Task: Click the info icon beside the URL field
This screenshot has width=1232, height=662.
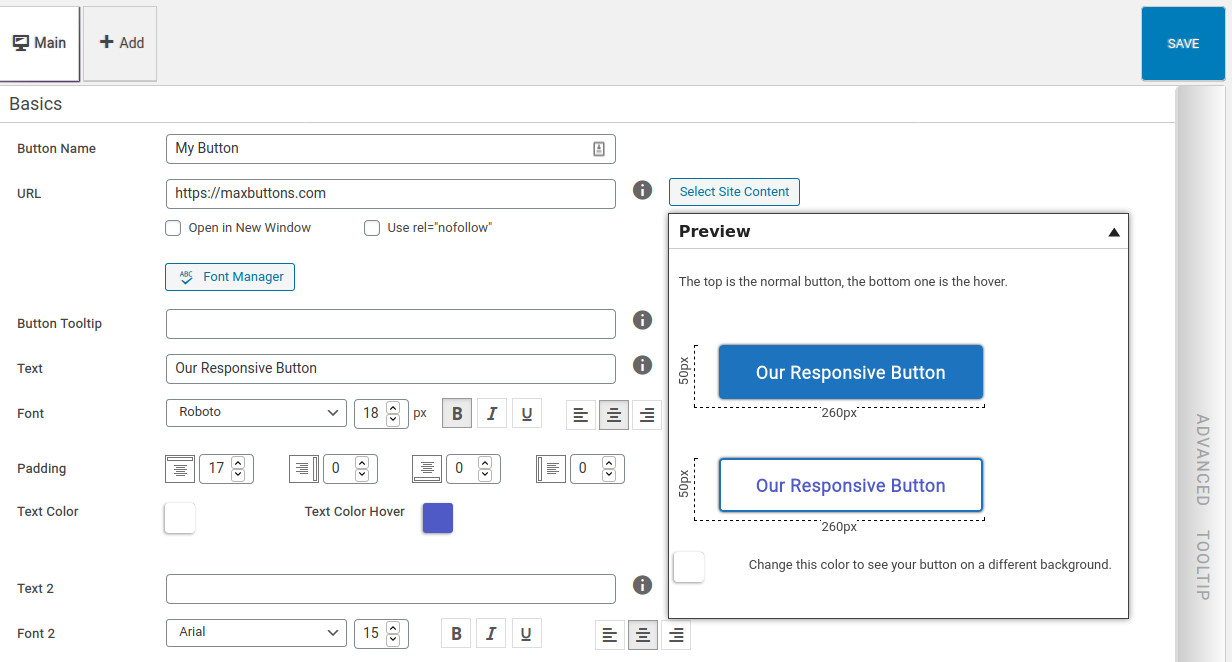Action: [642, 190]
